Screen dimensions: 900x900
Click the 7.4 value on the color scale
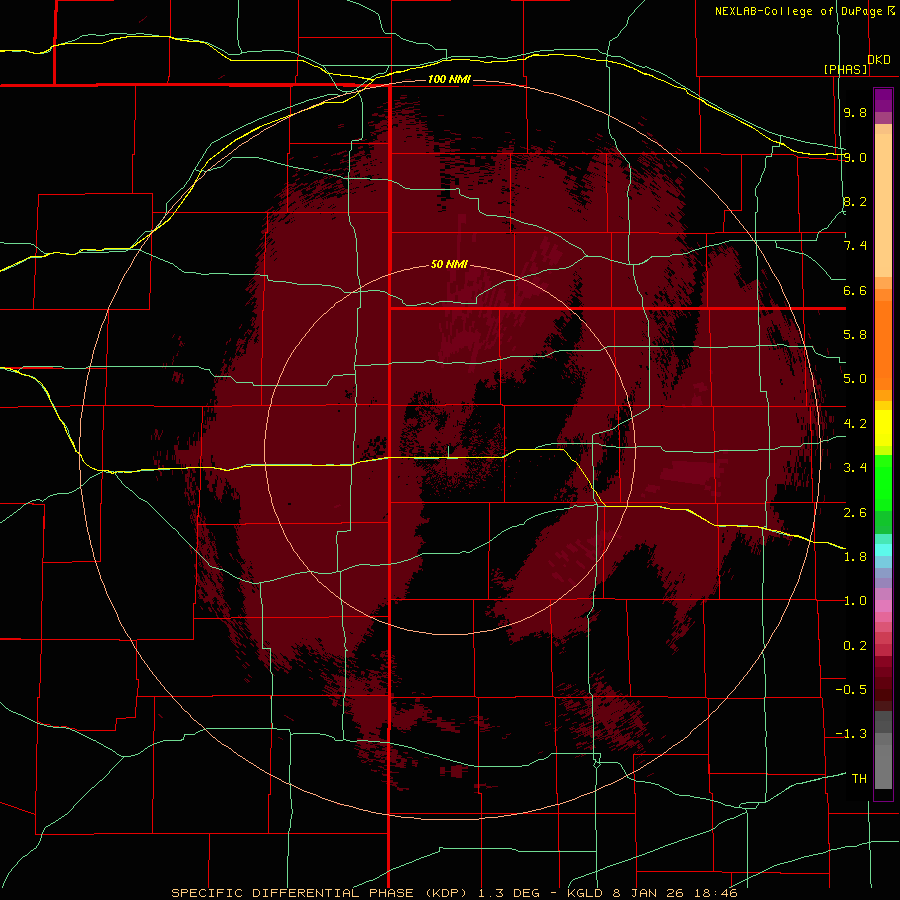coord(855,246)
